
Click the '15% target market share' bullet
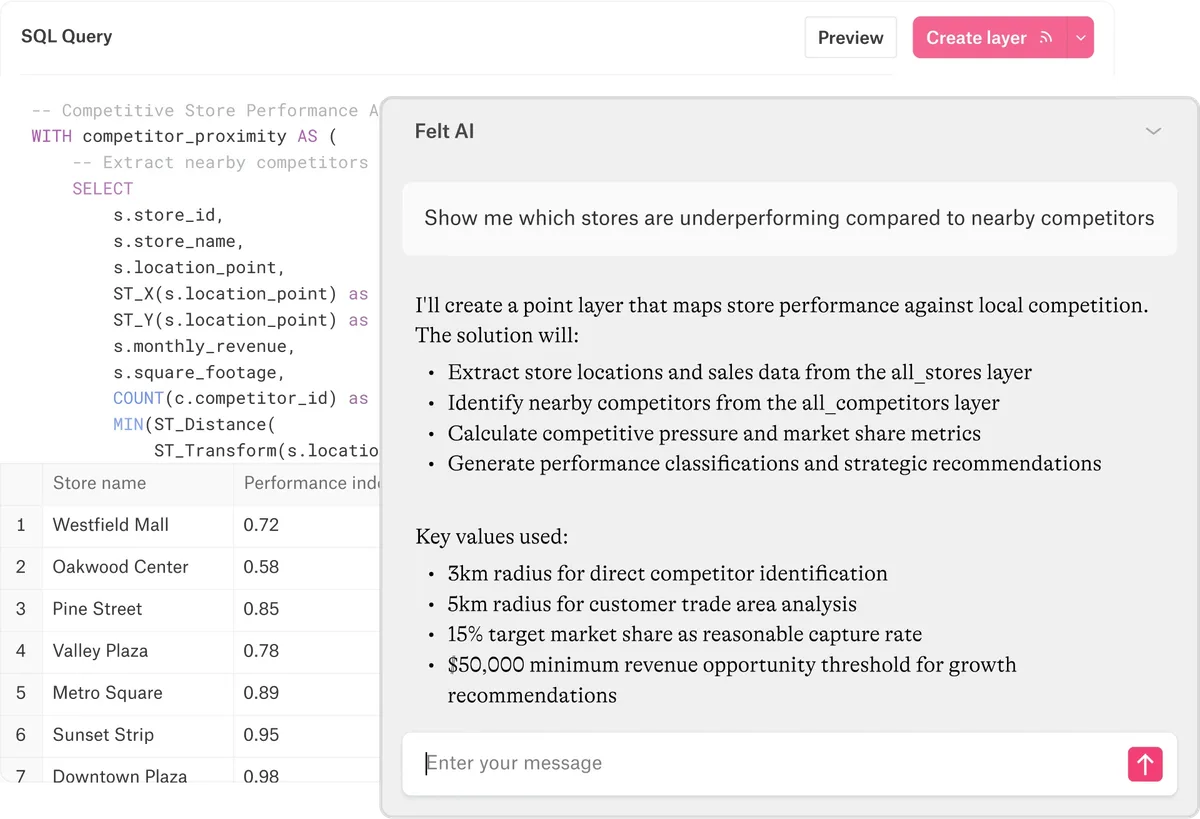point(684,635)
